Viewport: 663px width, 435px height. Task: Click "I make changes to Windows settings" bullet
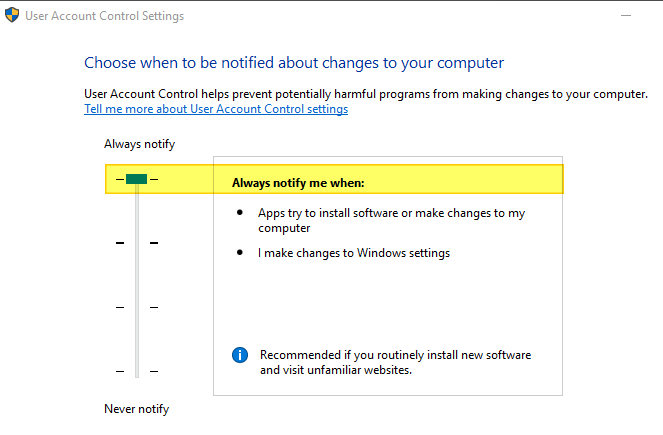(x=354, y=253)
